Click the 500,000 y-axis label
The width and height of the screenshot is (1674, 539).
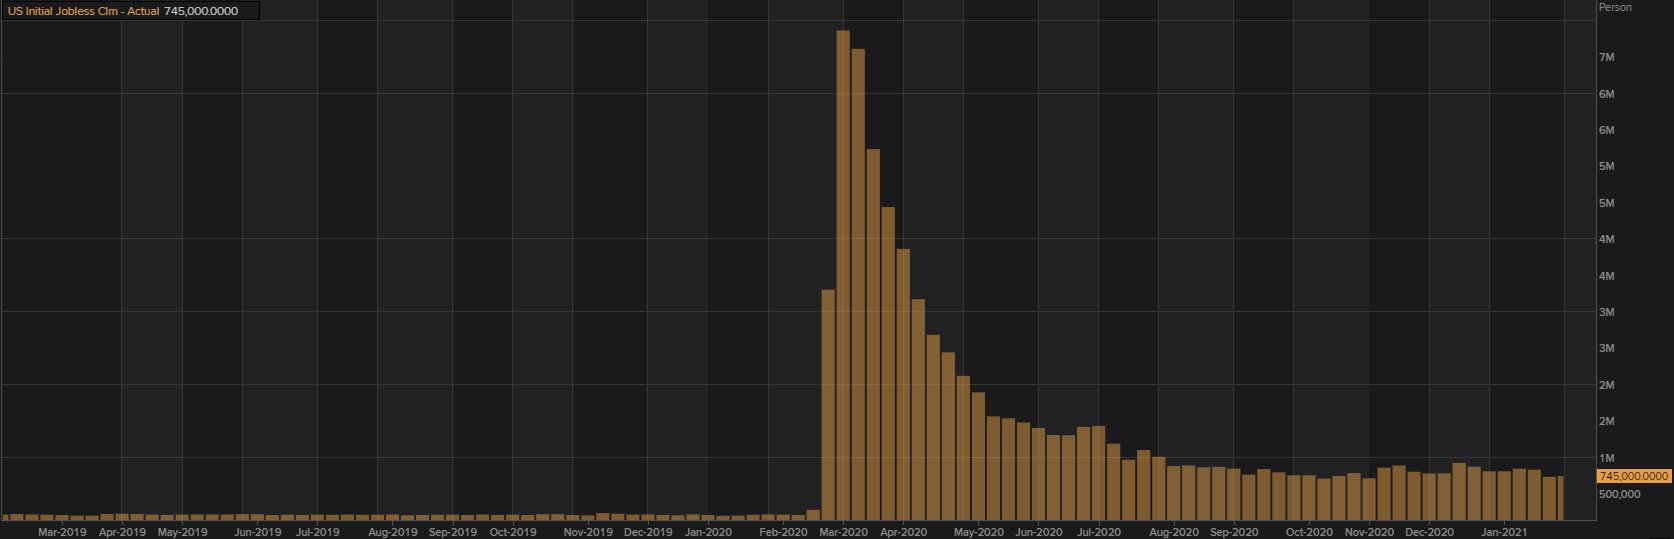1620,494
